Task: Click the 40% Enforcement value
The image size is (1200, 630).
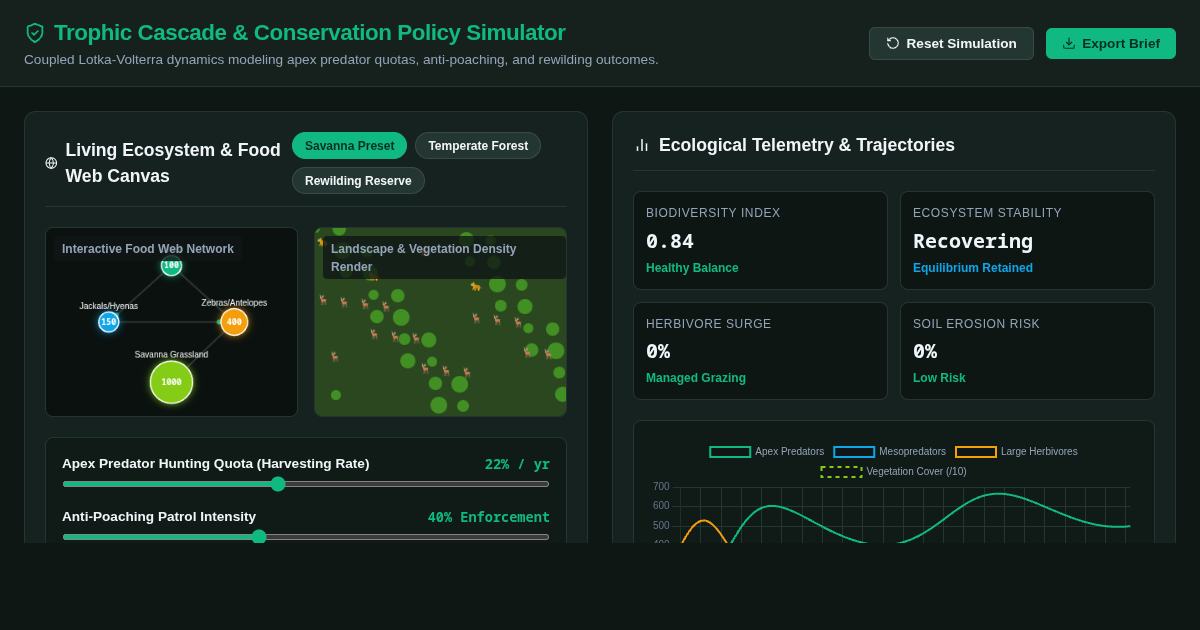Action: point(489,517)
